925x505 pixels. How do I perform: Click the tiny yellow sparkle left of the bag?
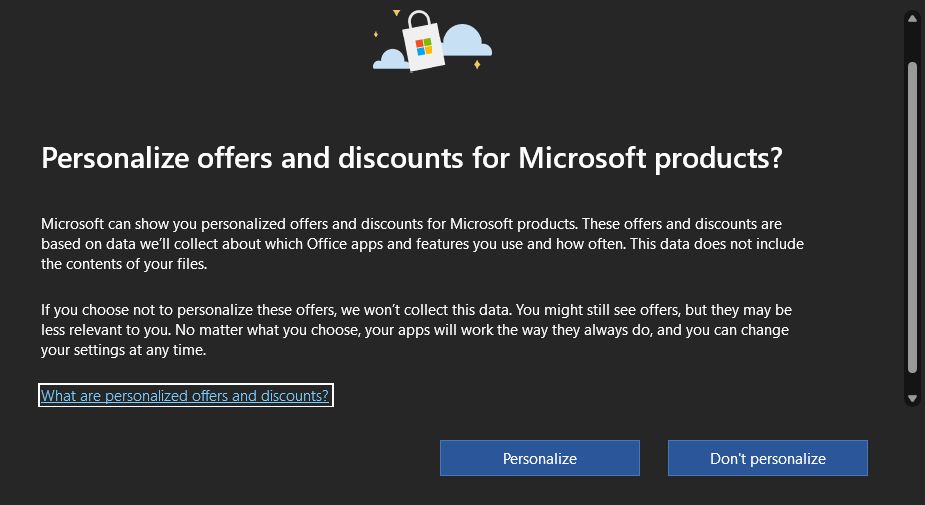376,34
